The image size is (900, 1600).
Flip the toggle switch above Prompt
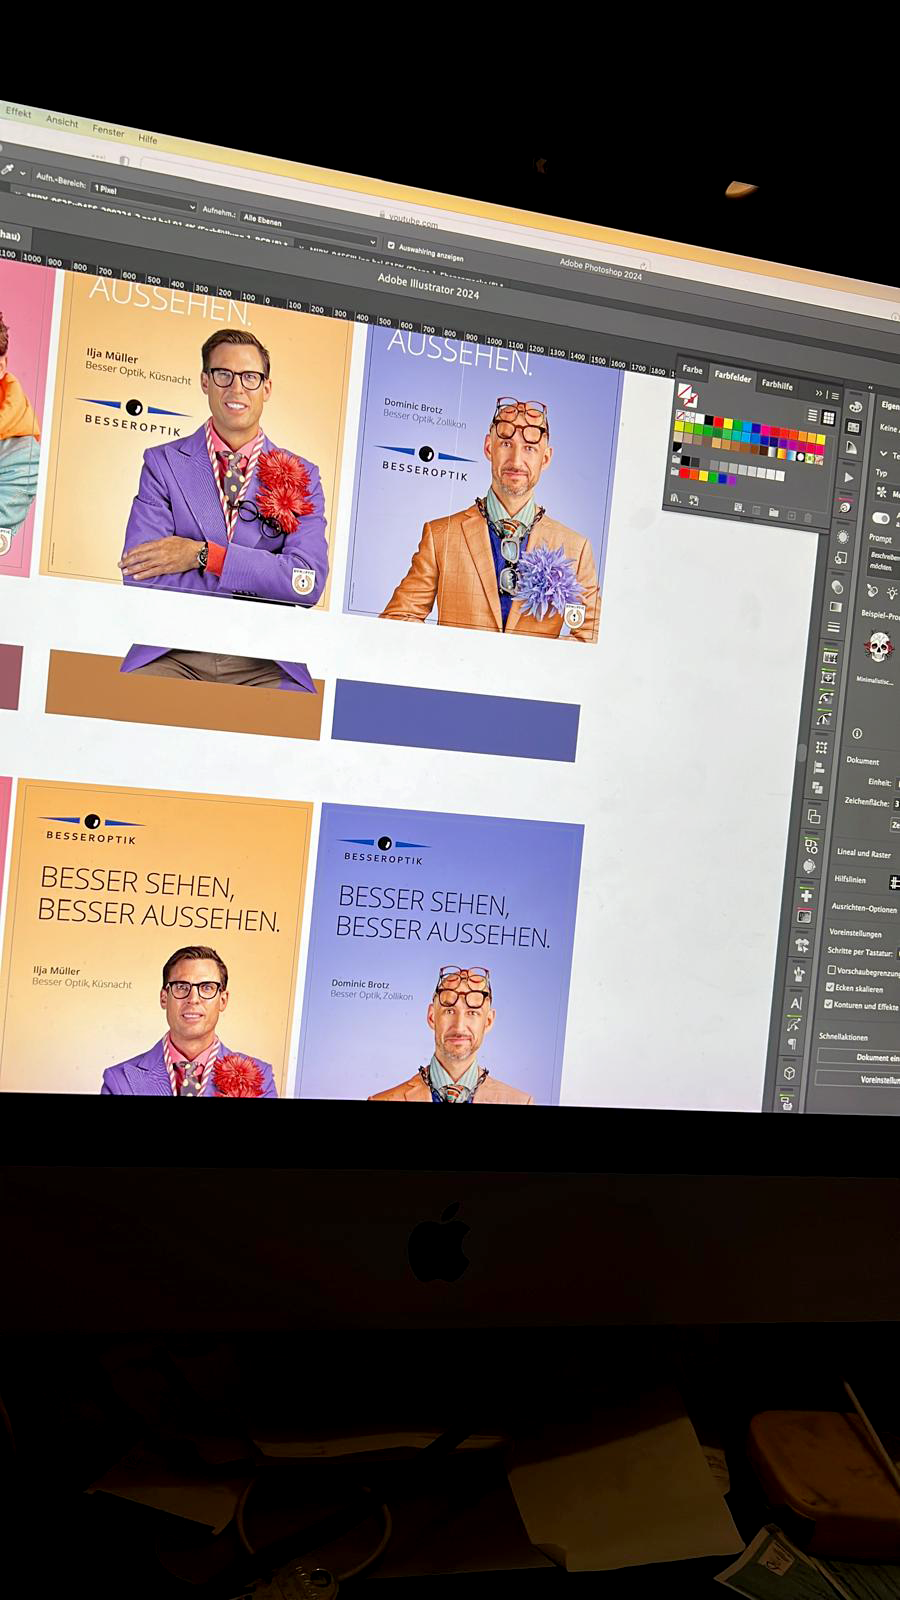pos(881,518)
